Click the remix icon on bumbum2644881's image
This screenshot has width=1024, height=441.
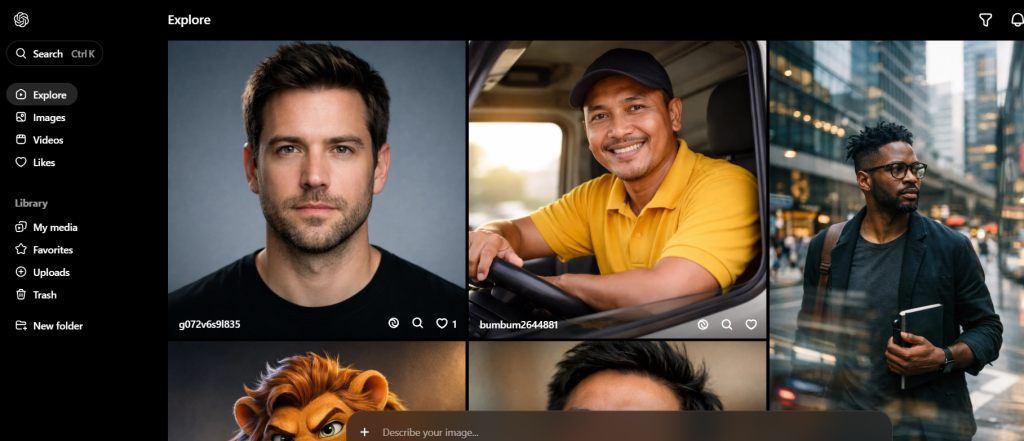point(703,324)
